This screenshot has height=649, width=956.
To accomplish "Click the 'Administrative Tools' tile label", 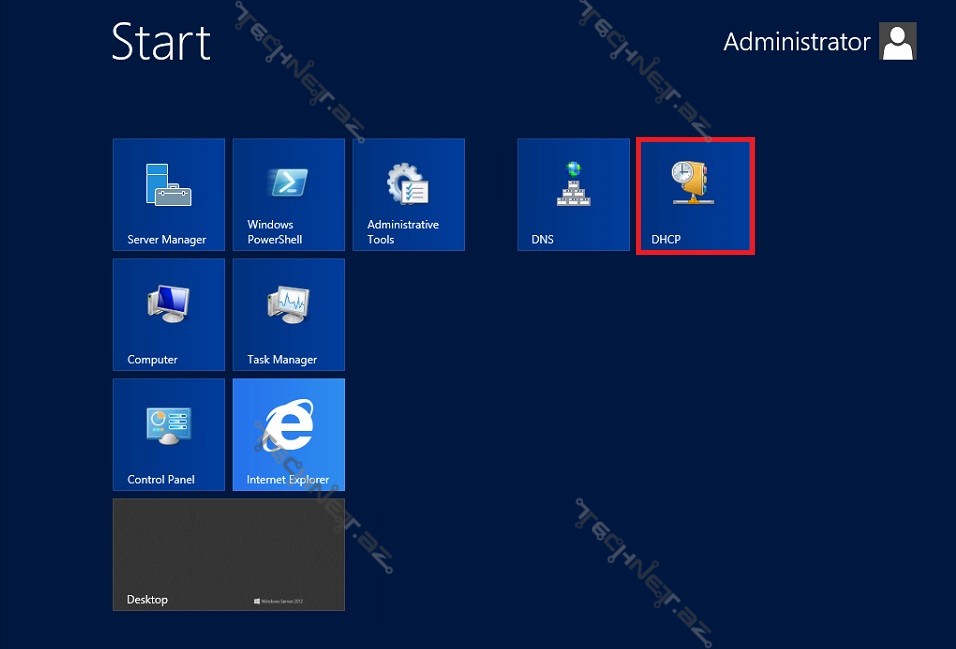I will point(402,232).
